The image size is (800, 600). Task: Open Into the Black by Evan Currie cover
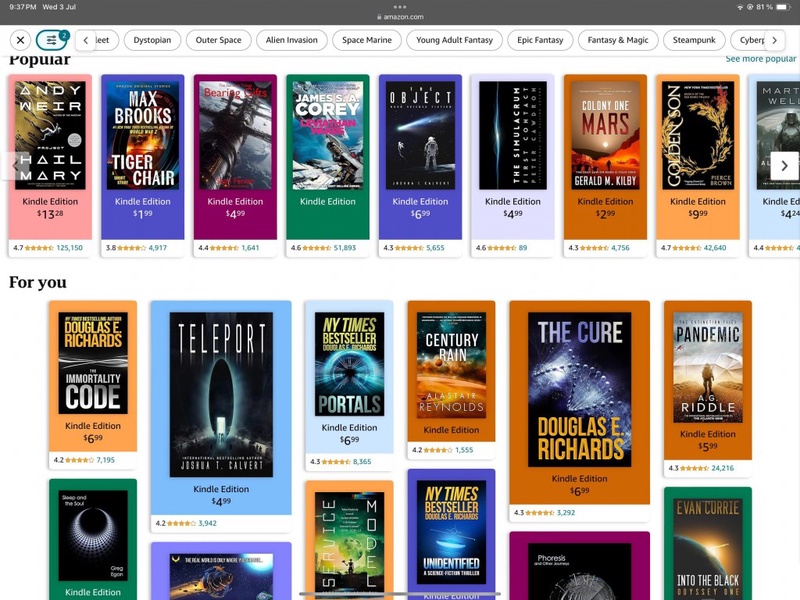point(708,549)
